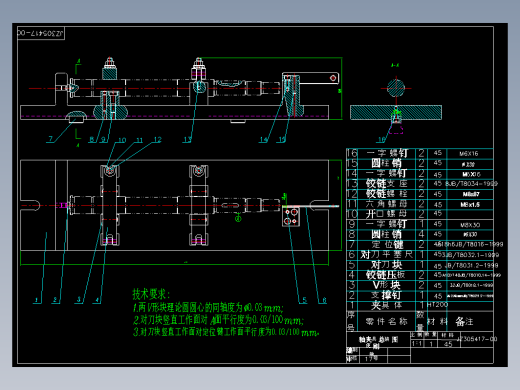Click the '材料' header beside 备注

[x=437, y=322]
